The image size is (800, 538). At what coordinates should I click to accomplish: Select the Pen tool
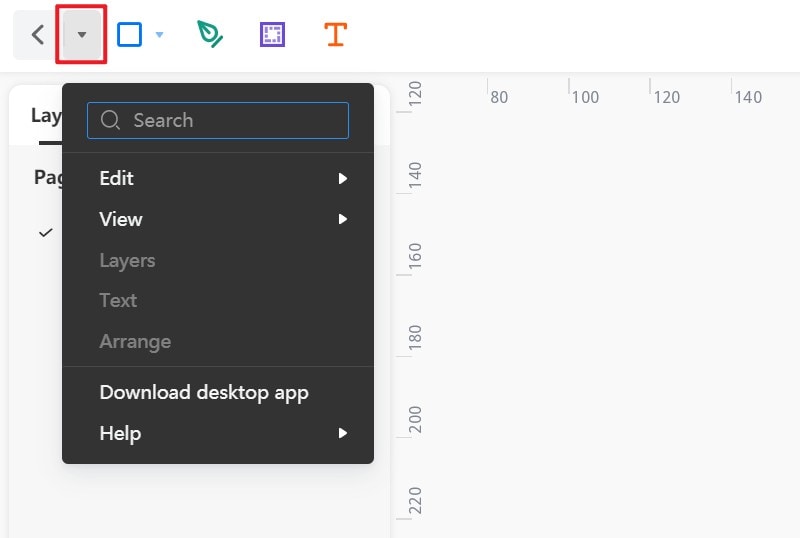point(209,35)
